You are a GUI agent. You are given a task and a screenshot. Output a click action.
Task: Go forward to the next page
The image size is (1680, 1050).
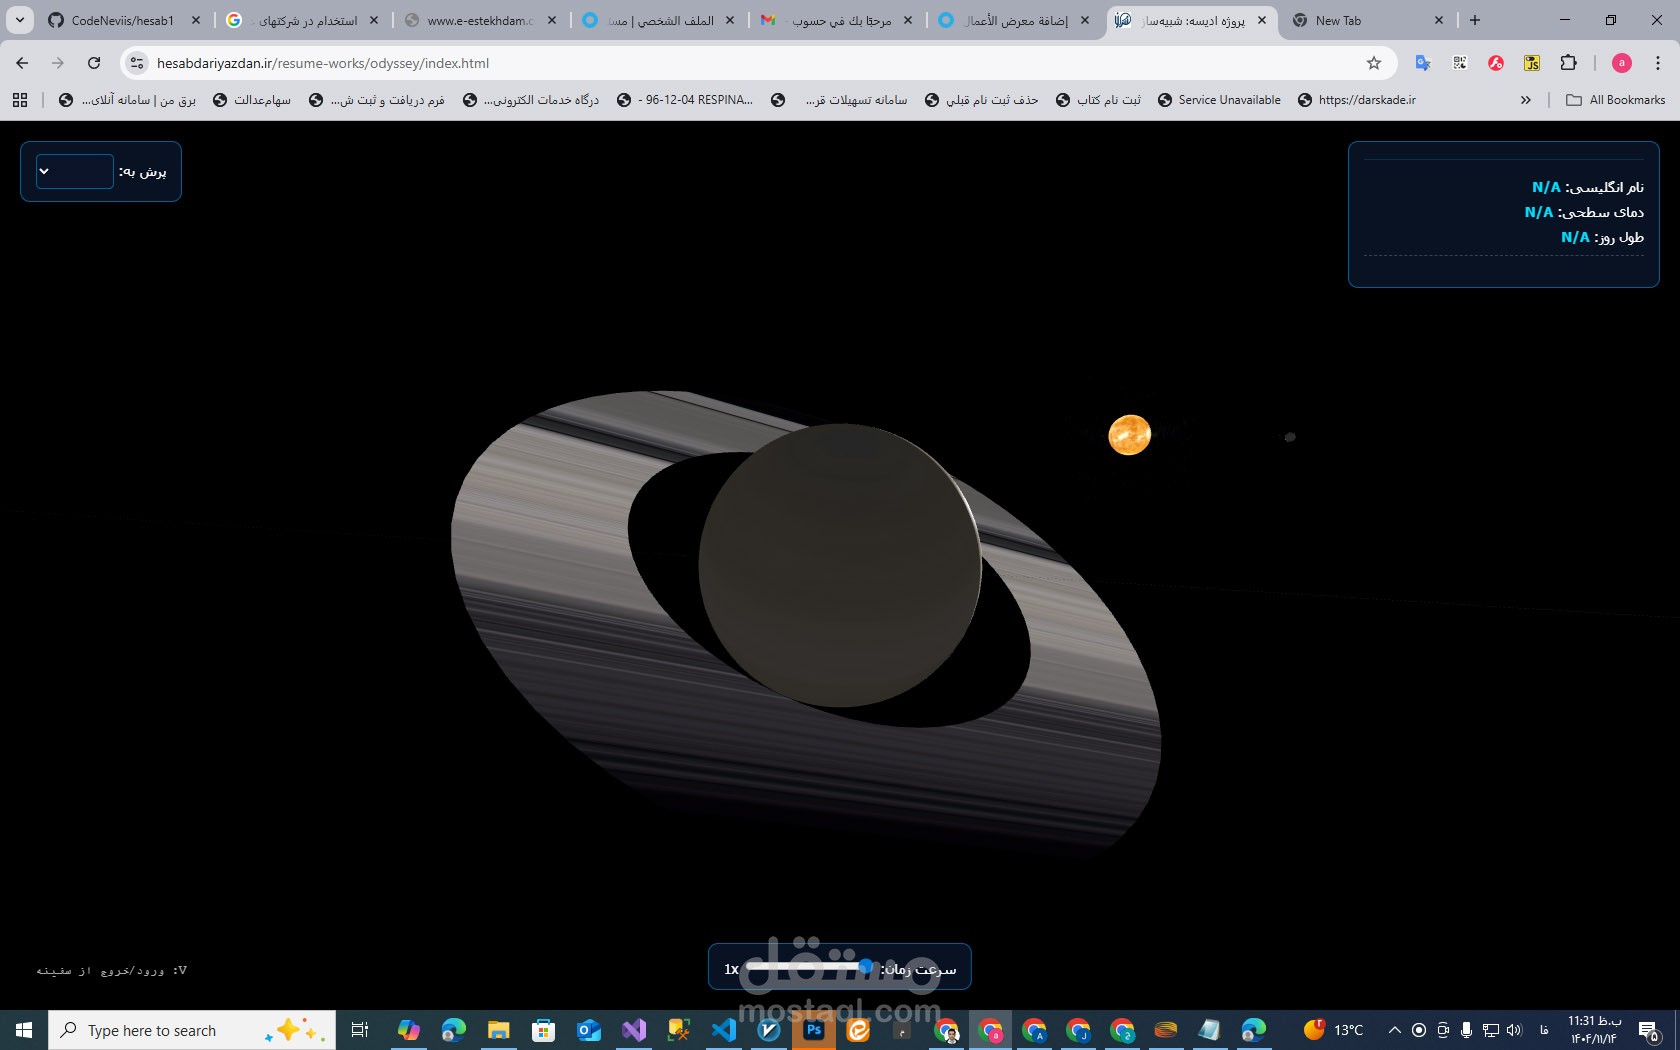58,63
